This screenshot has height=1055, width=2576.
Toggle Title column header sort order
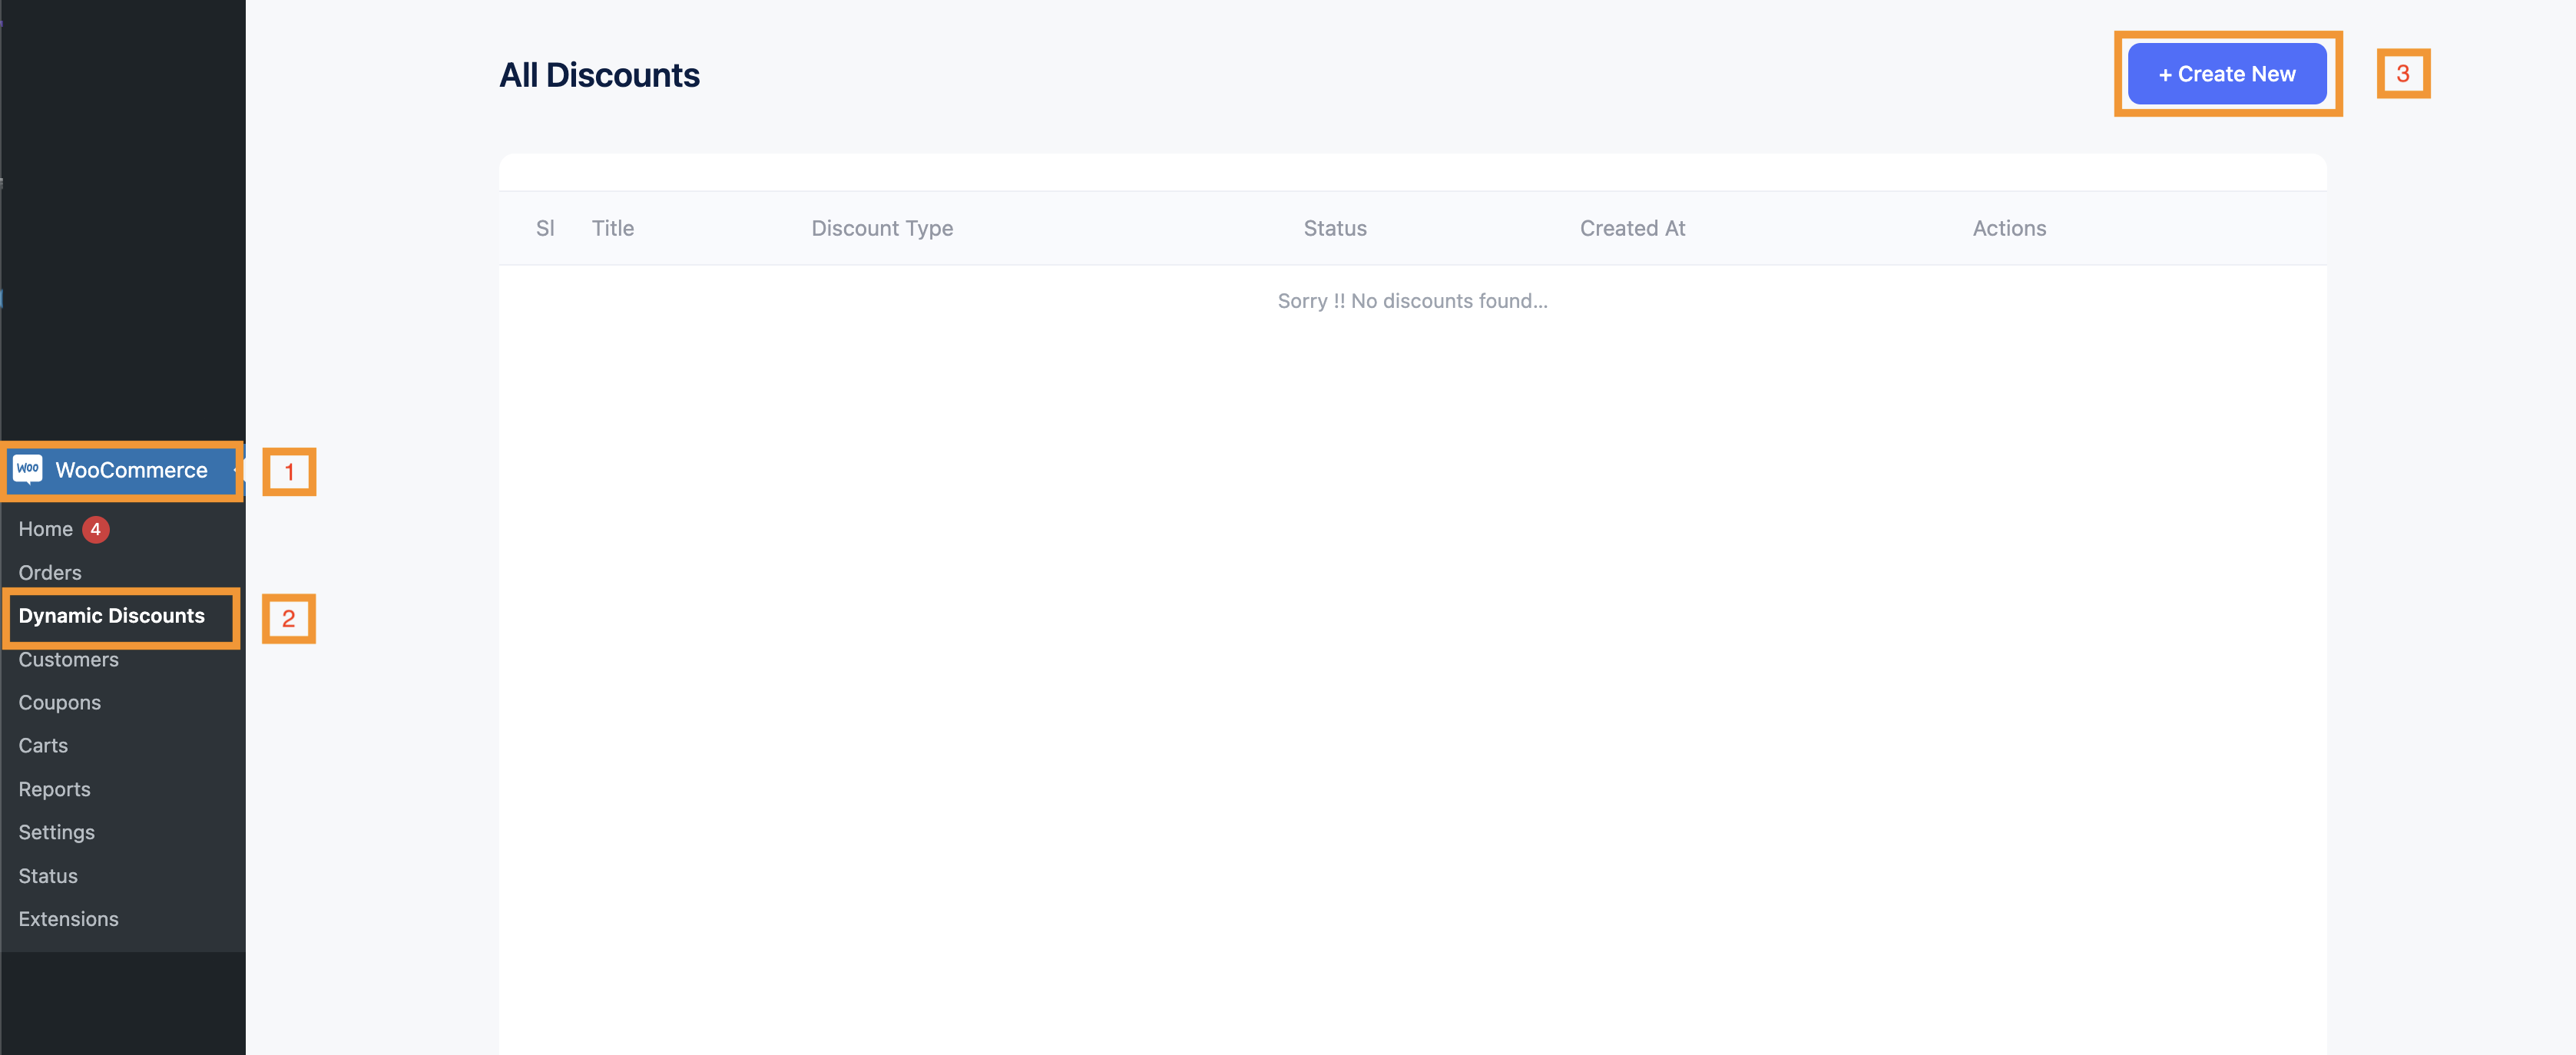coord(611,227)
